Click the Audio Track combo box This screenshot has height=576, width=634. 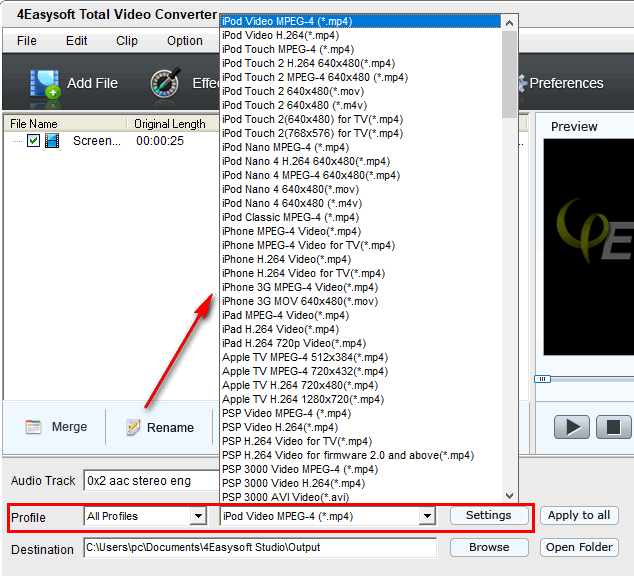point(152,481)
